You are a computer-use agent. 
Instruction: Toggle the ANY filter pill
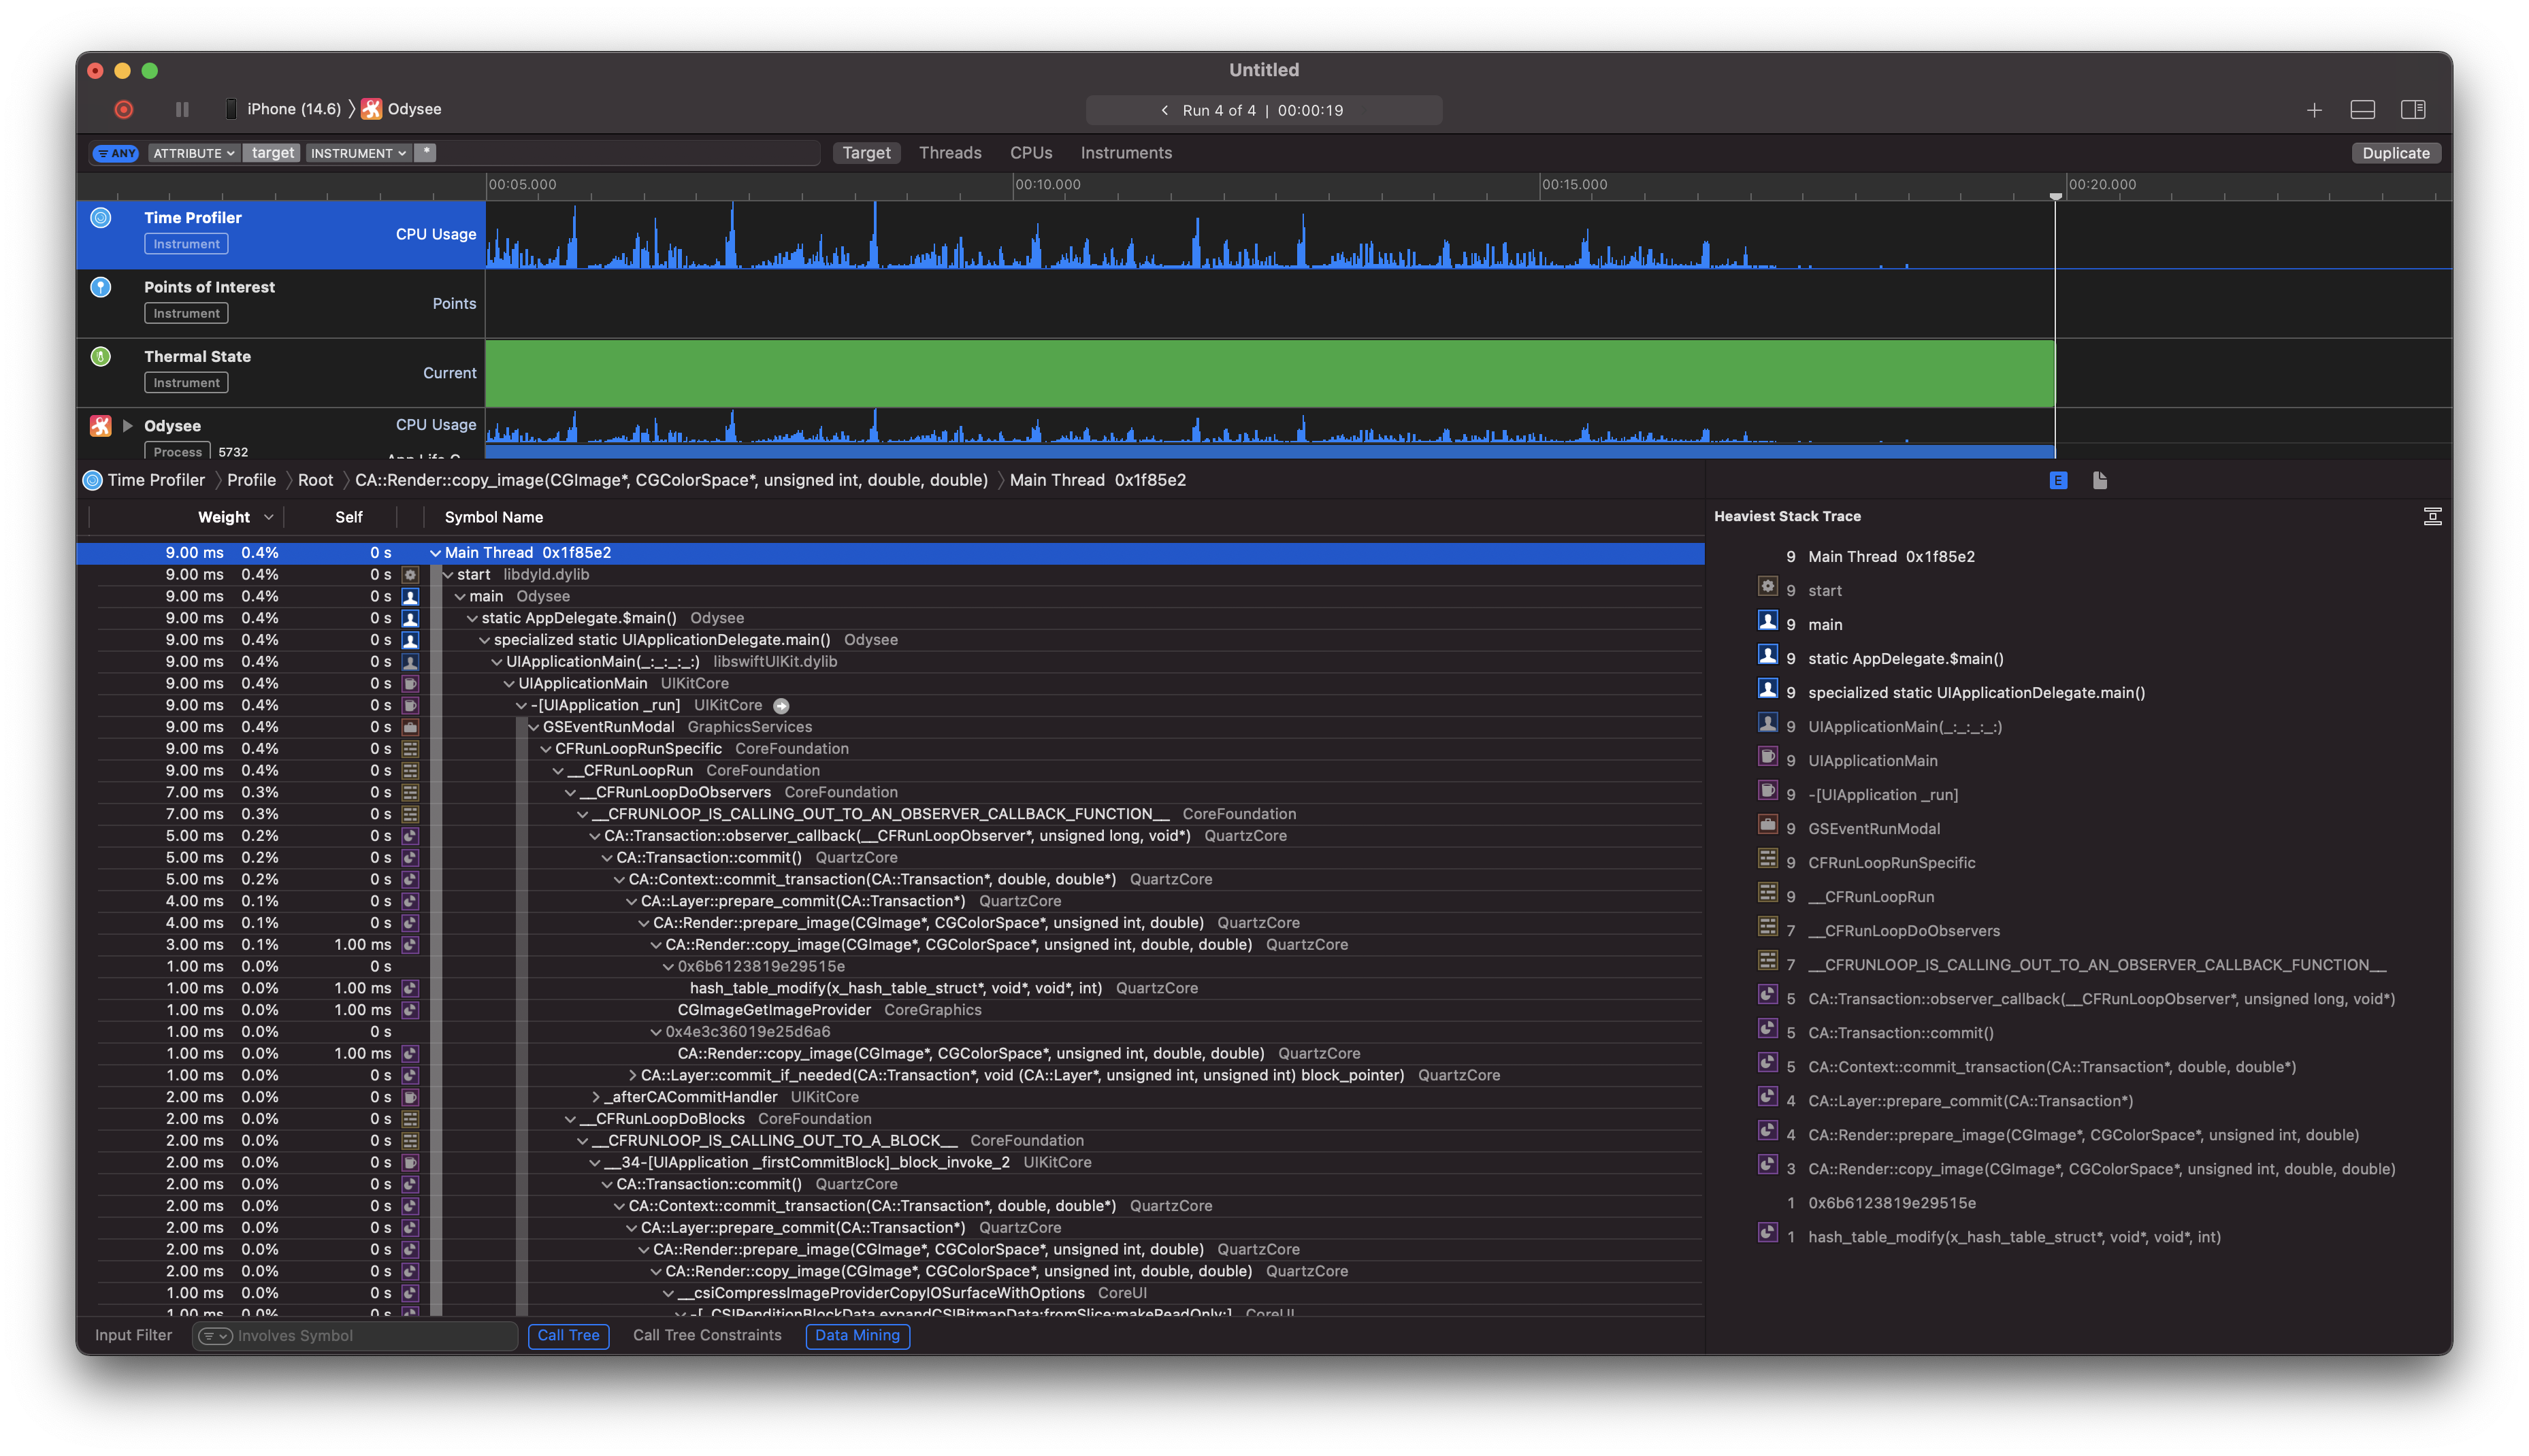coord(116,153)
